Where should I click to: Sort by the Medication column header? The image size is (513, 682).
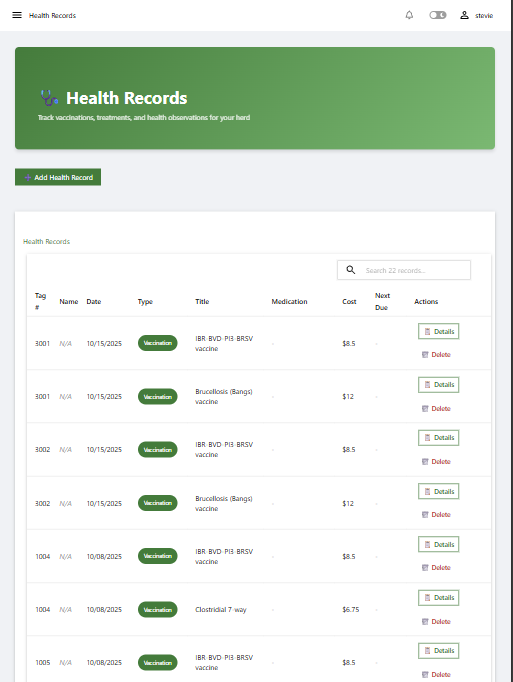tap(289, 301)
